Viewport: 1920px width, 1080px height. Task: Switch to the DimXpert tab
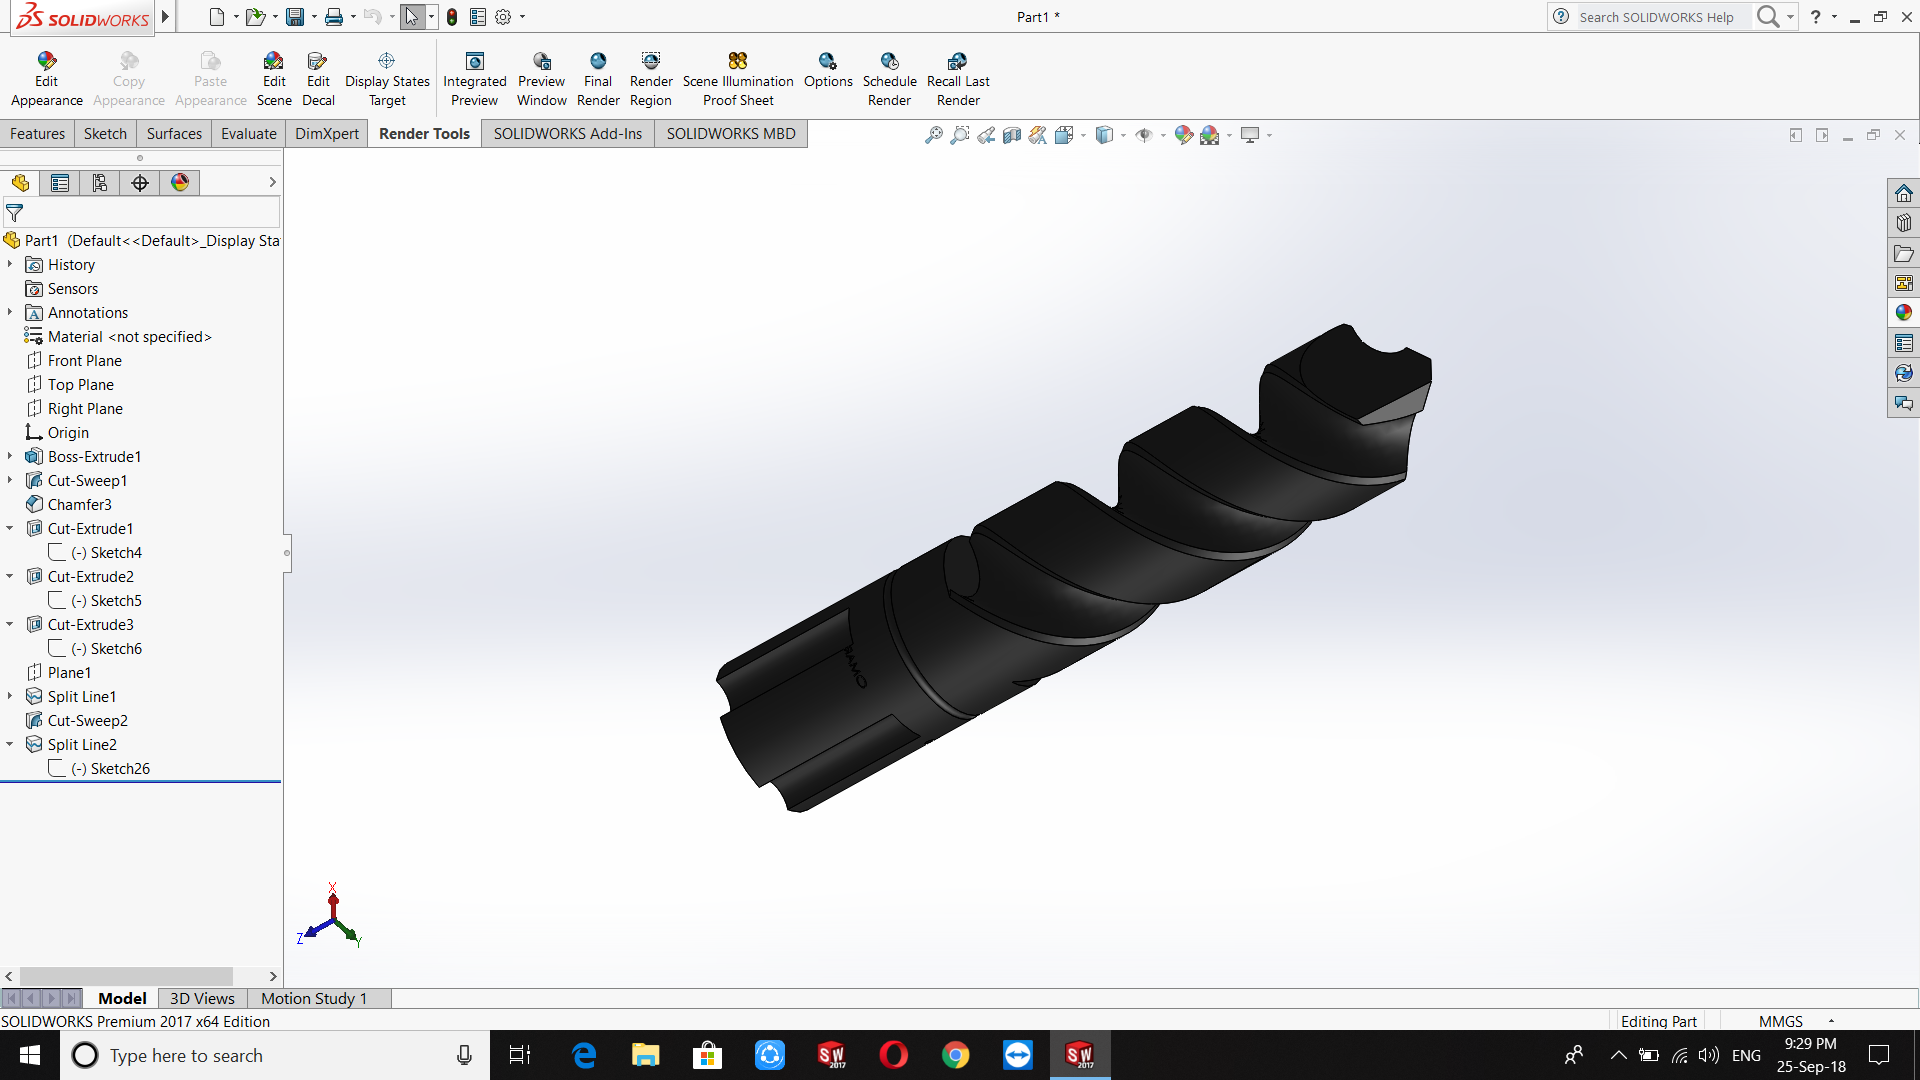327,134
